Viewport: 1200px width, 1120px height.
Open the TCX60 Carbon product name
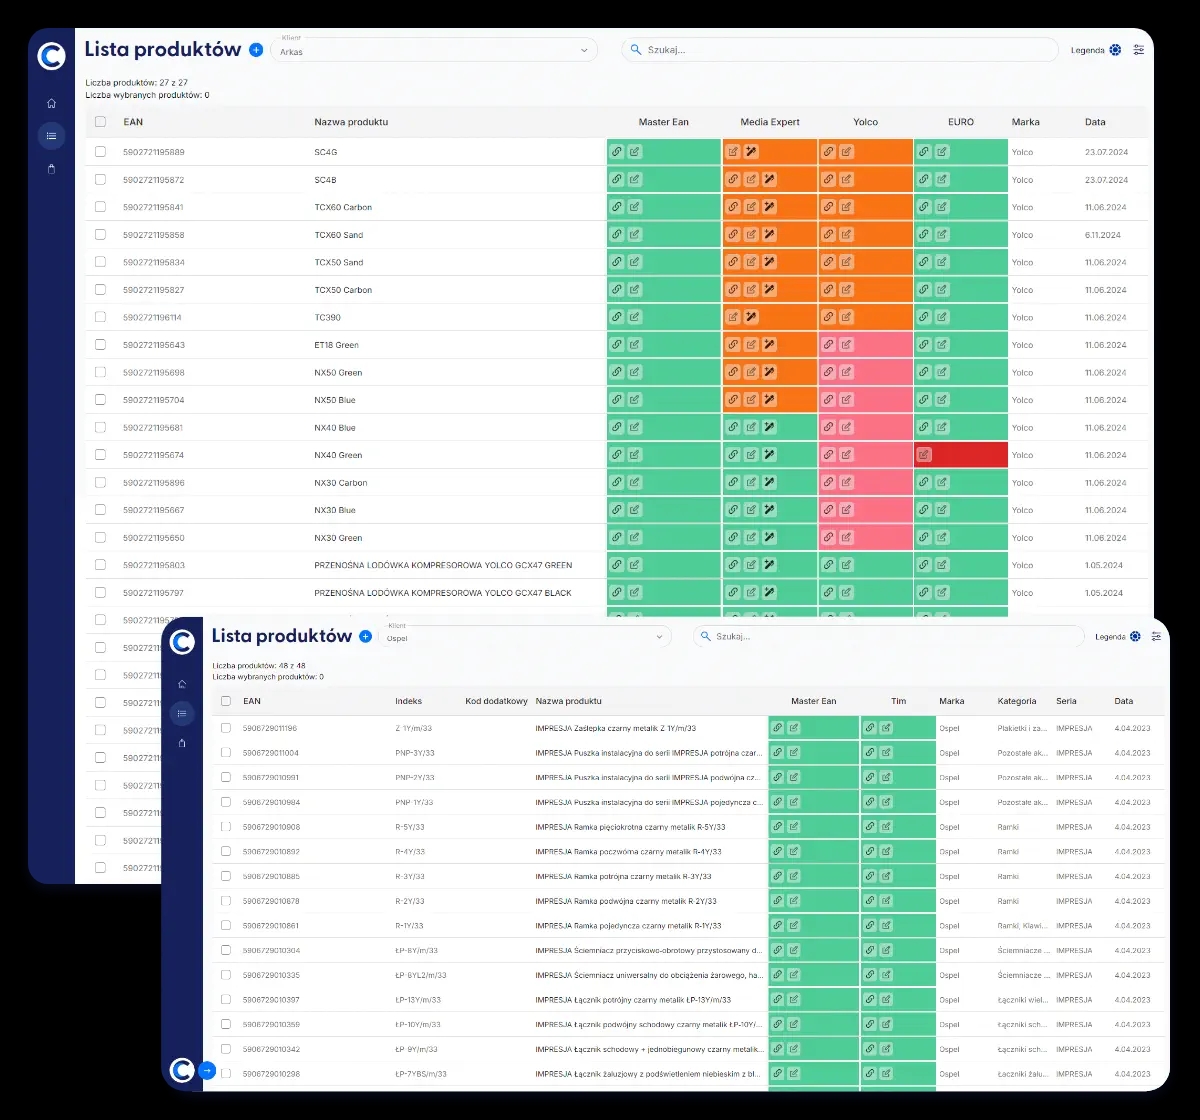pyautogui.click(x=343, y=207)
